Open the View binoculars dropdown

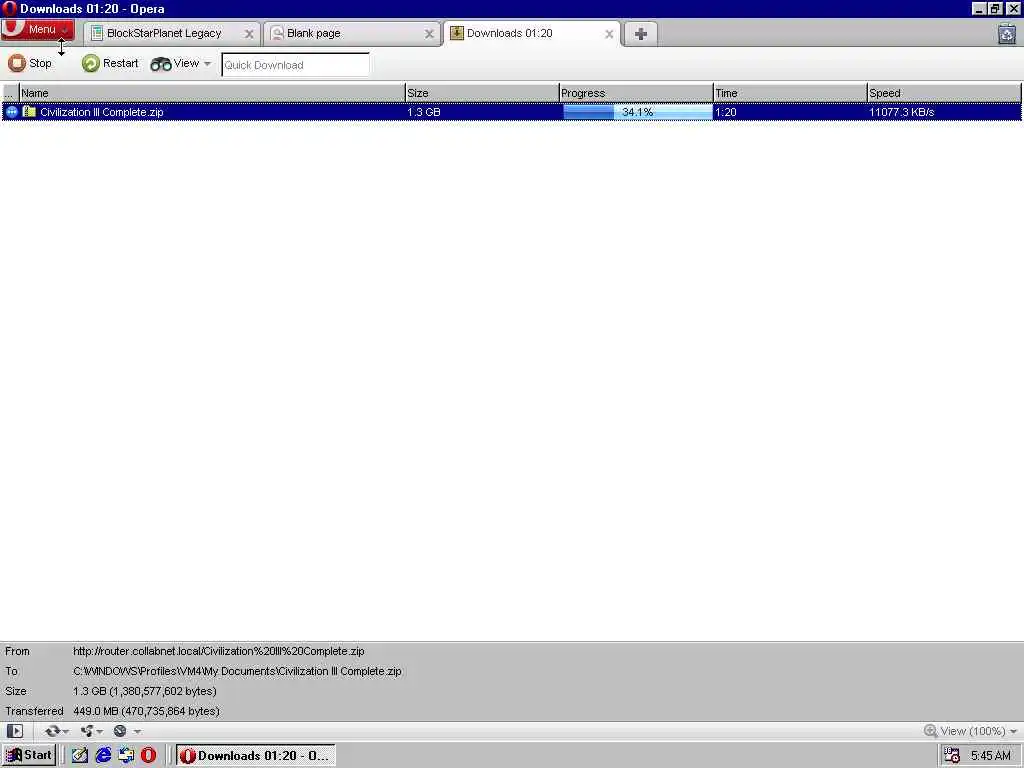click(181, 63)
